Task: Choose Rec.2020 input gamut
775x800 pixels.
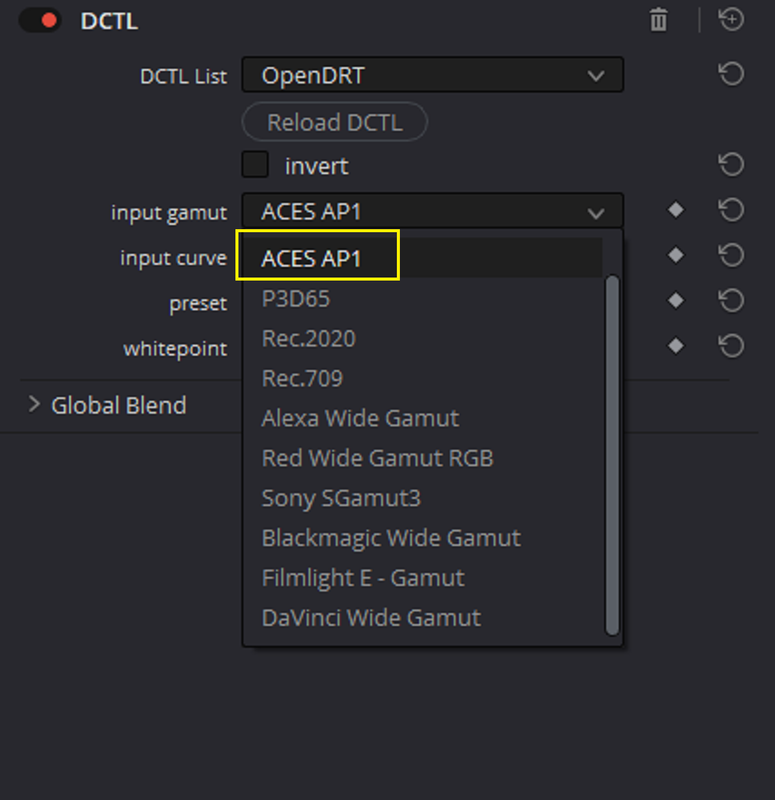Action: tap(423, 338)
